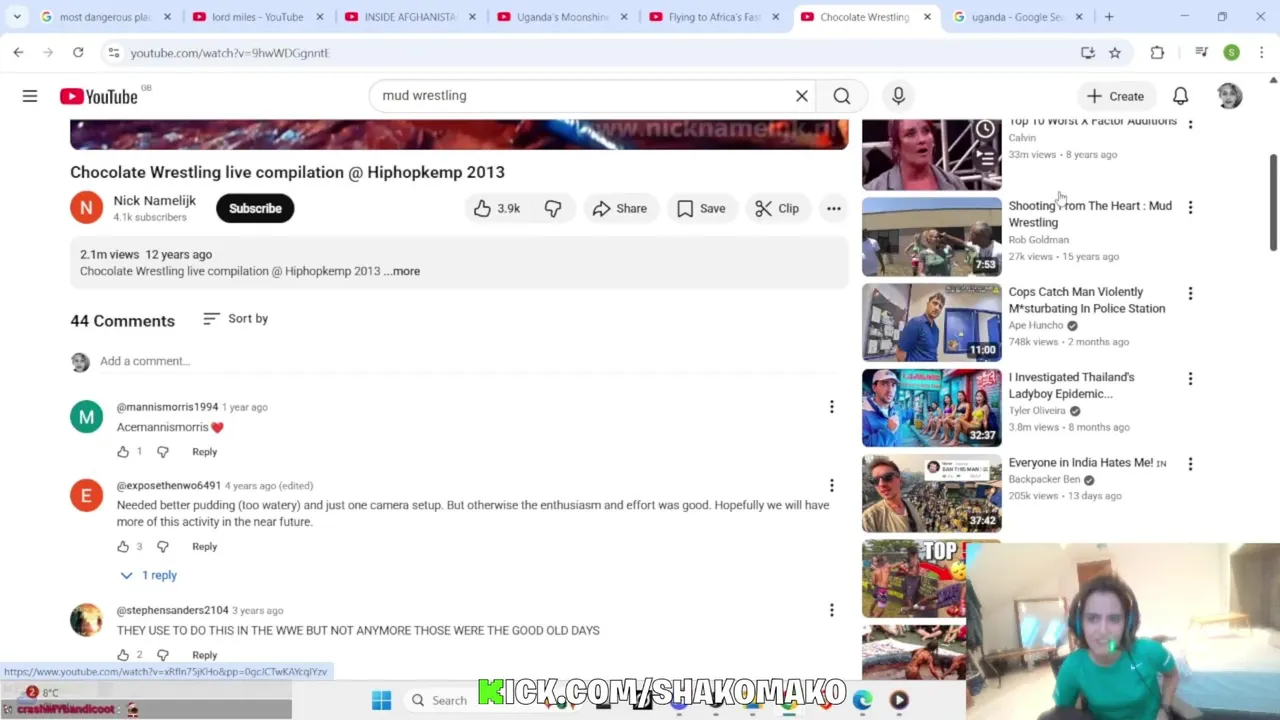Clip the video with scissors button

point(777,208)
